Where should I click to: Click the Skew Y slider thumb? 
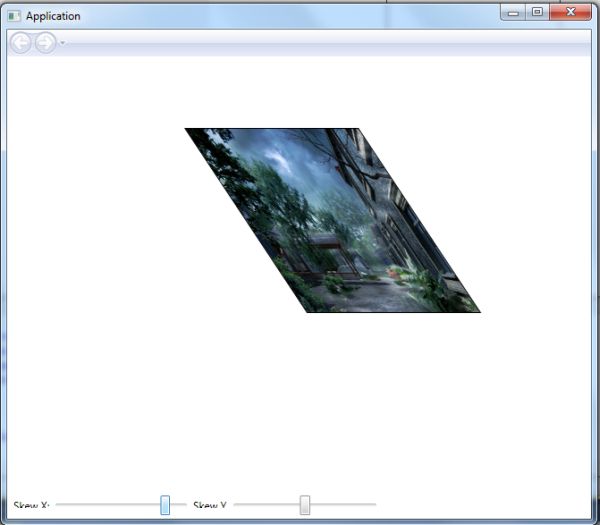click(305, 505)
